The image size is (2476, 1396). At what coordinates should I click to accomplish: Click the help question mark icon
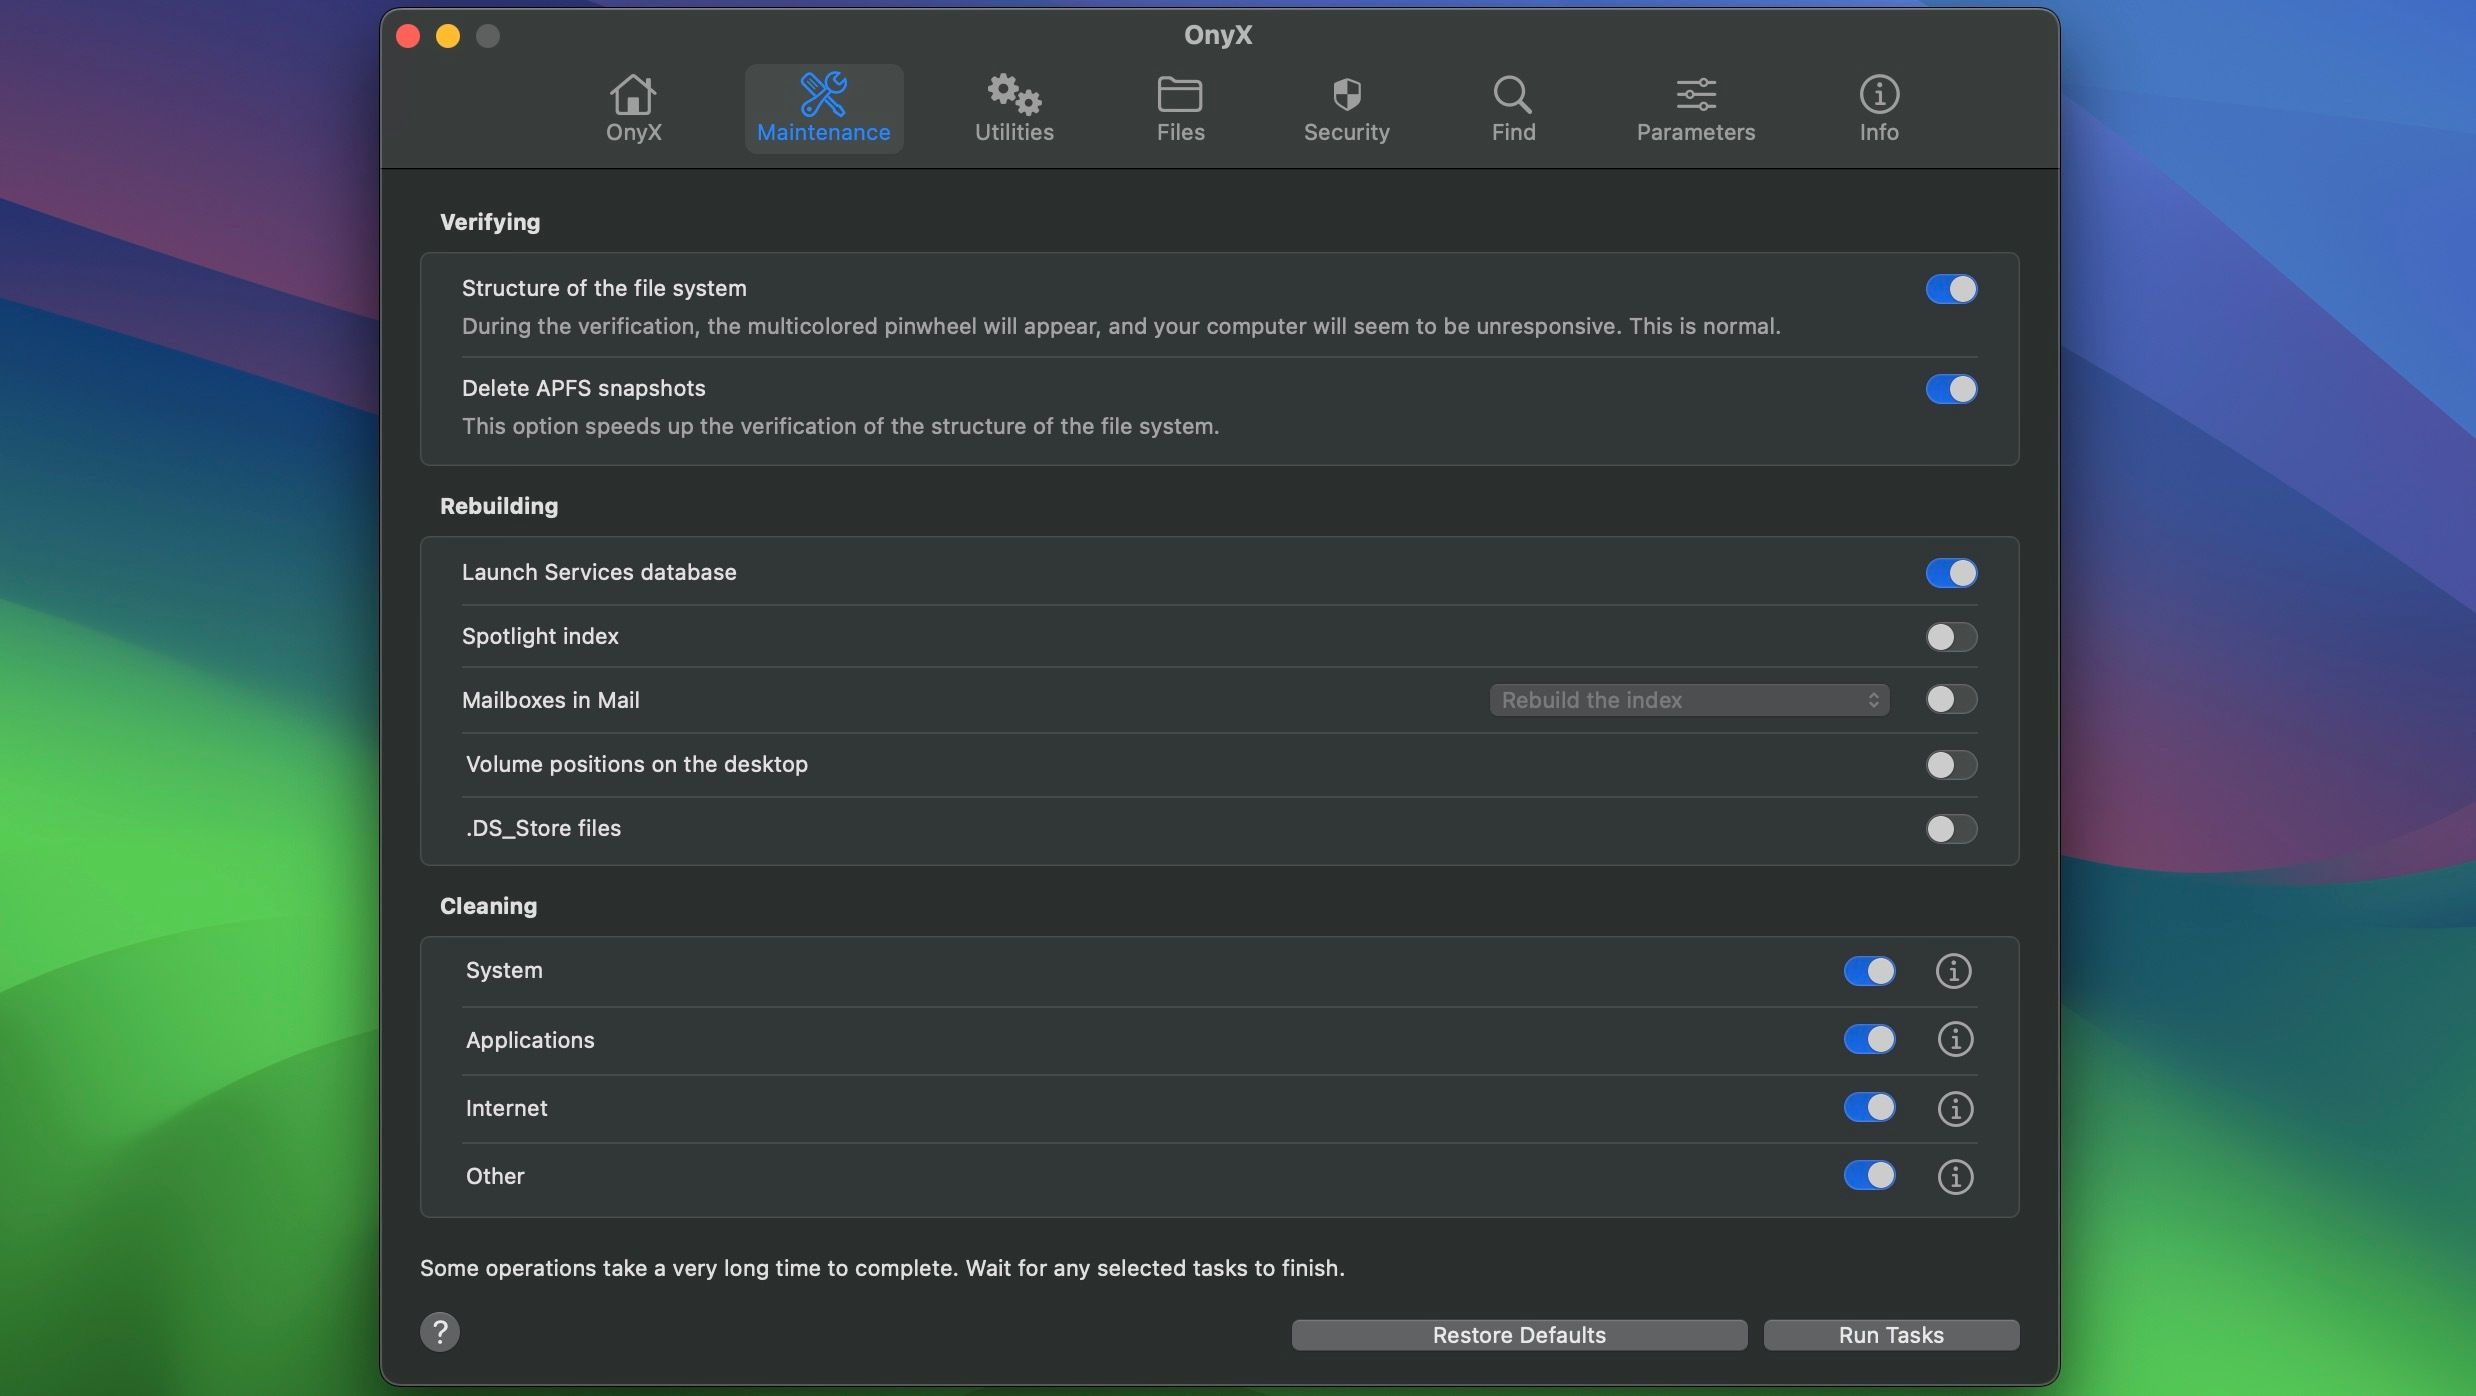point(440,1331)
